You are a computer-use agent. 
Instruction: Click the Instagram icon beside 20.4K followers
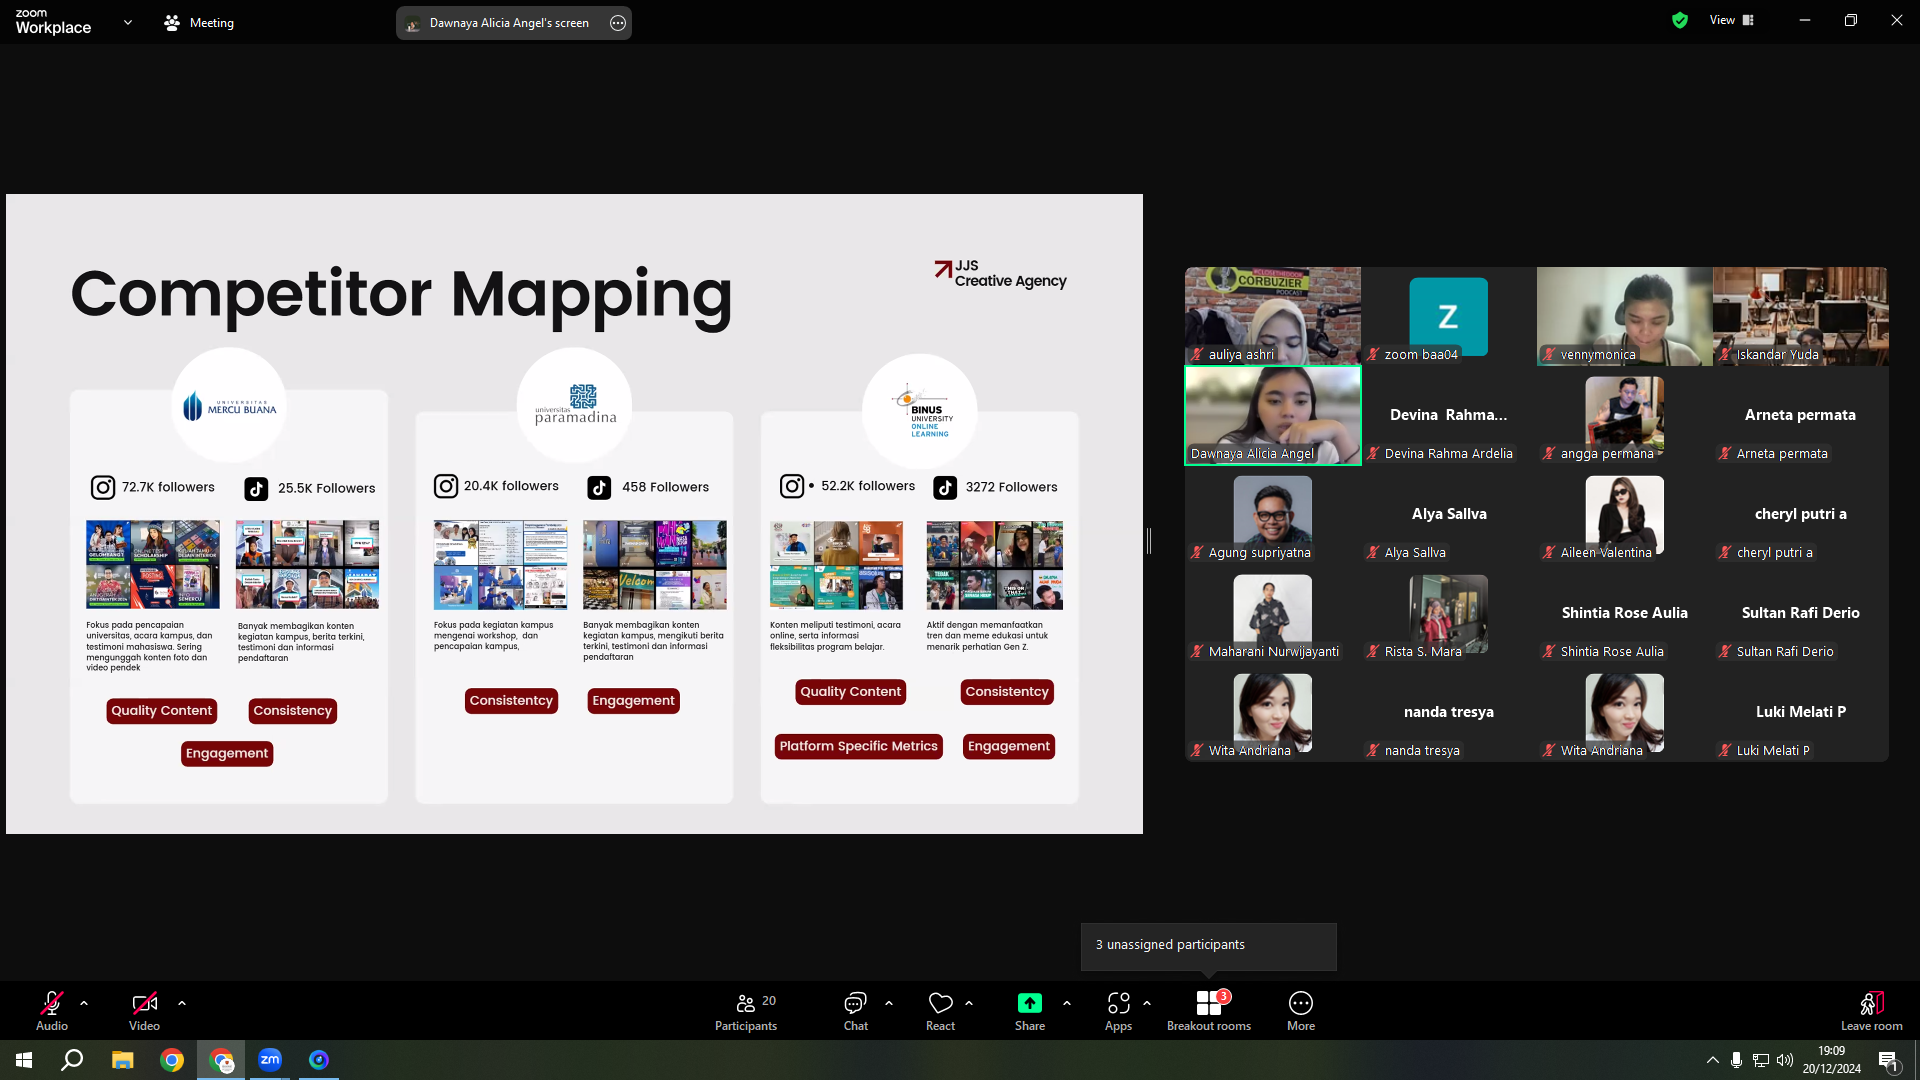(446, 486)
